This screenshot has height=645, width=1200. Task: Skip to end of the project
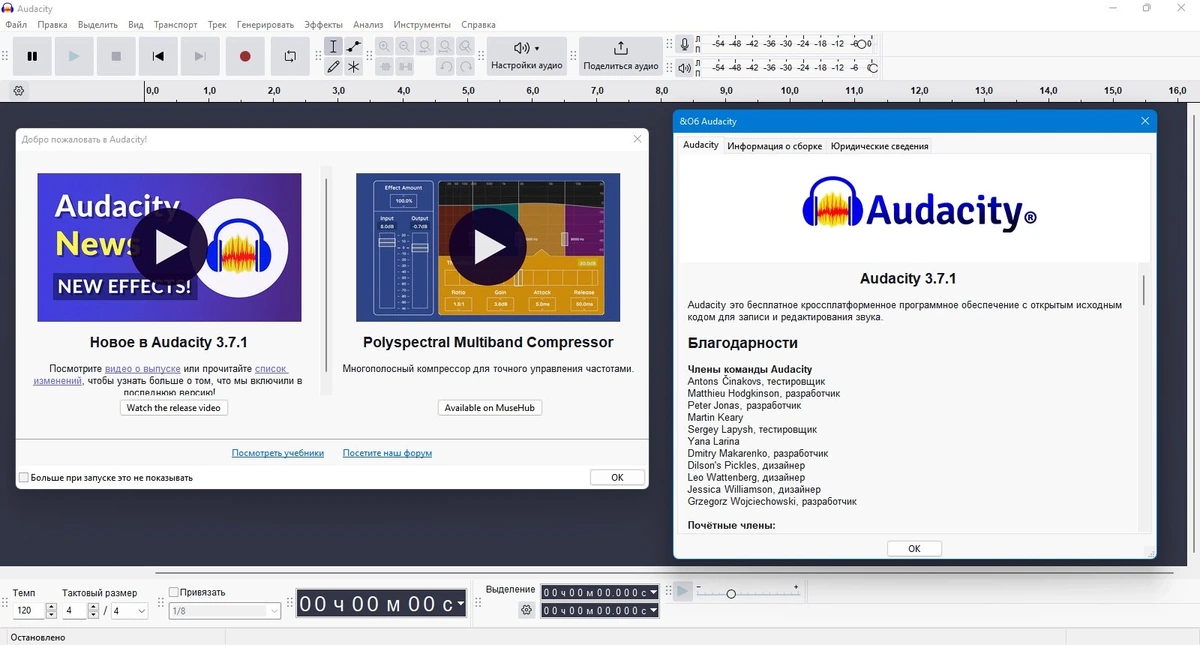200,57
